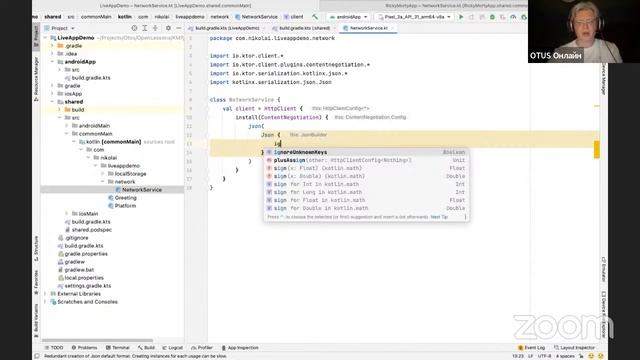Click commonMain in the breadcrumb bar
The width and height of the screenshot is (640, 360).
(96, 17)
